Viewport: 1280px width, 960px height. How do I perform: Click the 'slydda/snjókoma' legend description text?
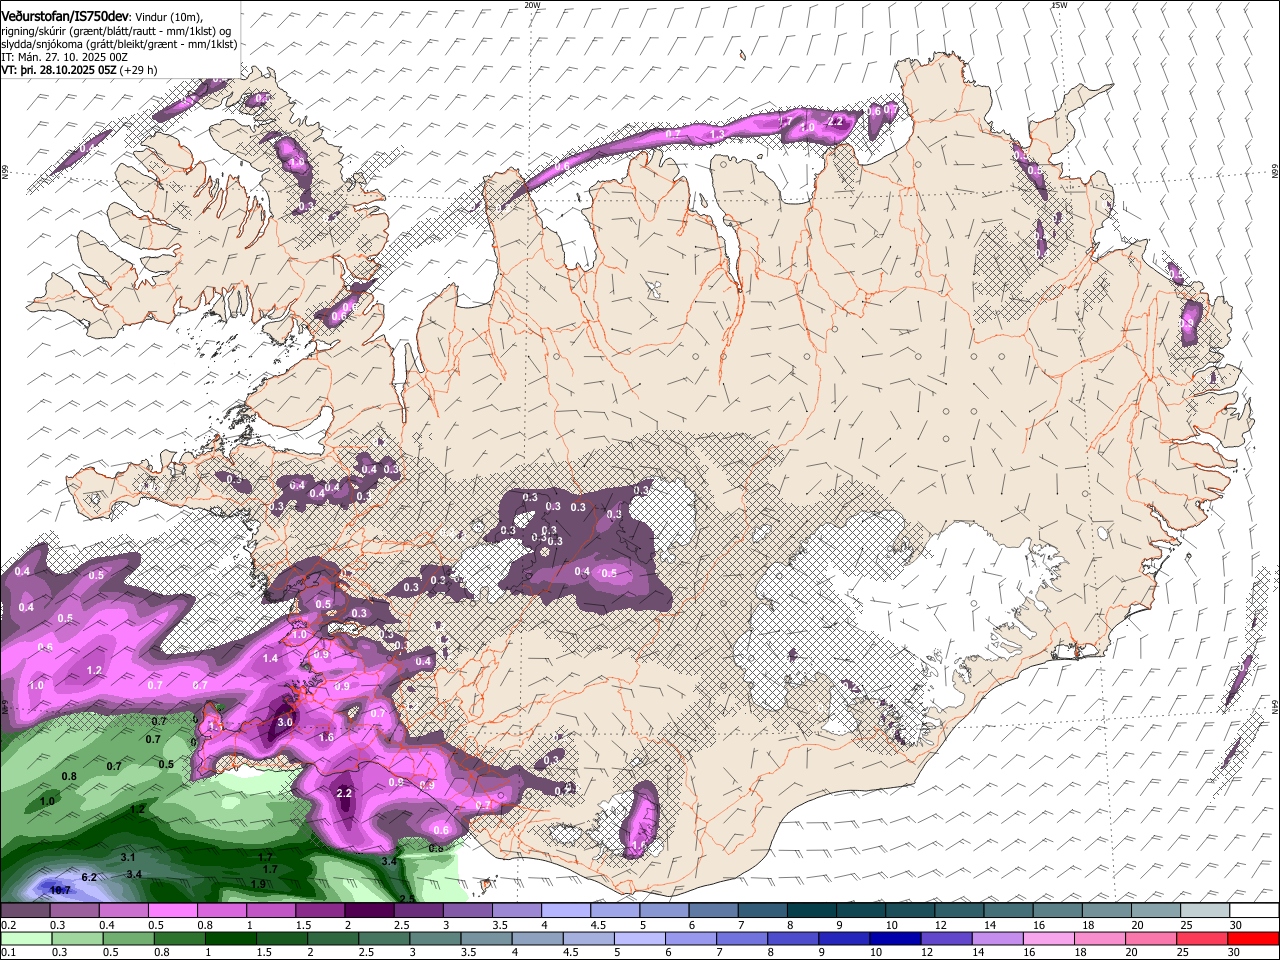[x=40, y=44]
